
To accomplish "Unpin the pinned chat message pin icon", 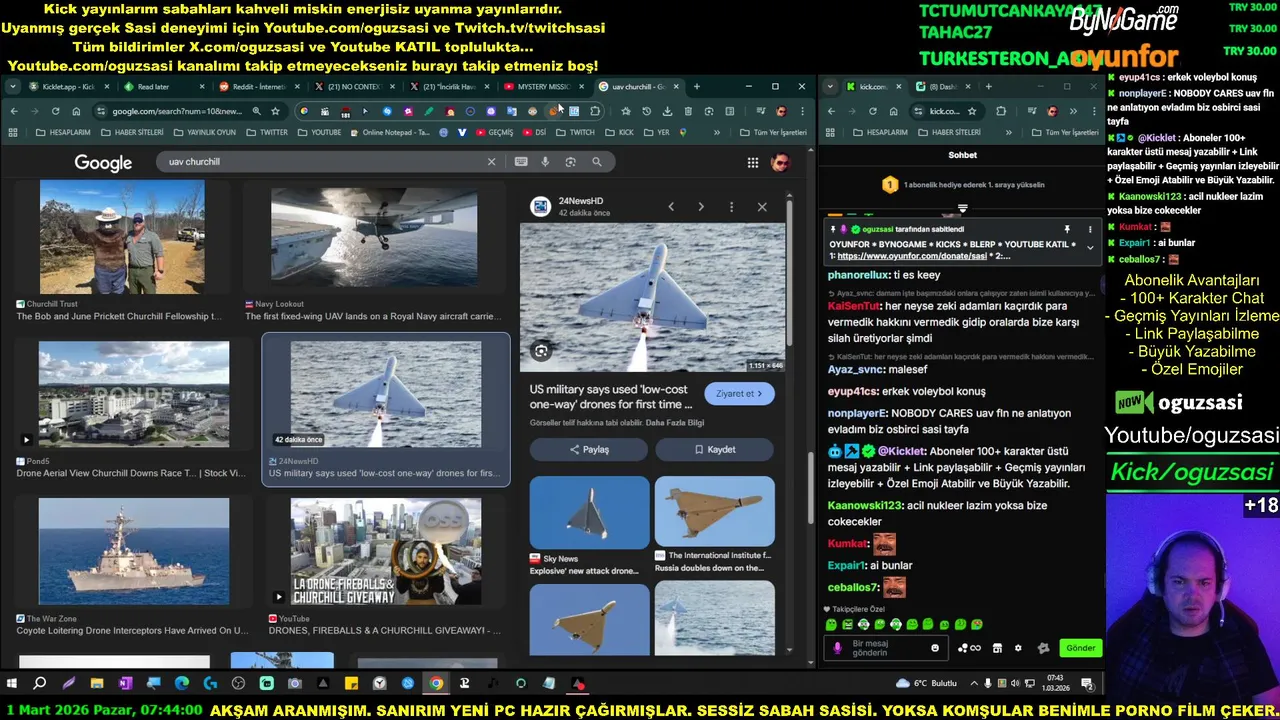I will (1067, 229).
